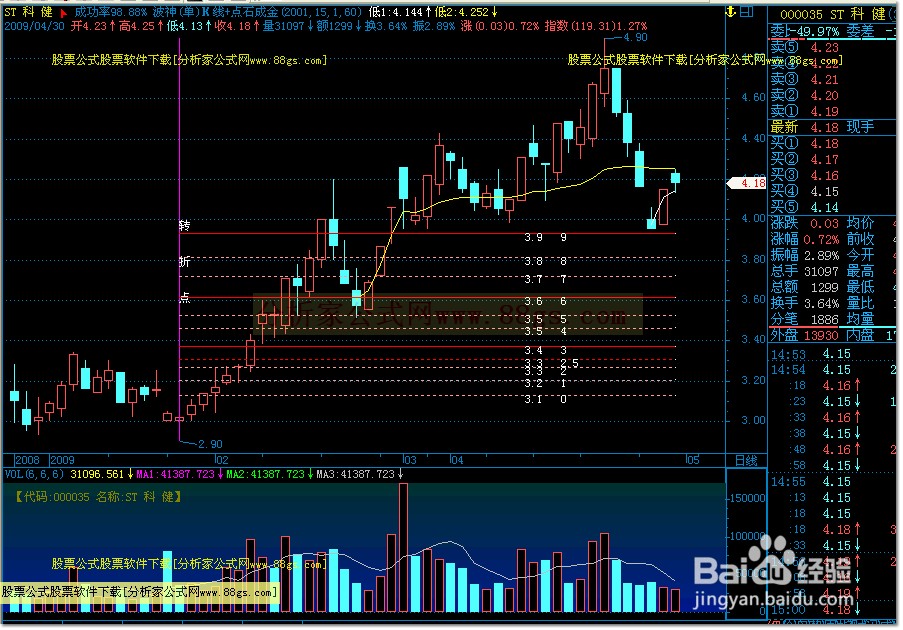Image resolution: width=903 pixels, height=630 pixels.
Task: Click the 03 month marker on time axis
Action: [409, 461]
